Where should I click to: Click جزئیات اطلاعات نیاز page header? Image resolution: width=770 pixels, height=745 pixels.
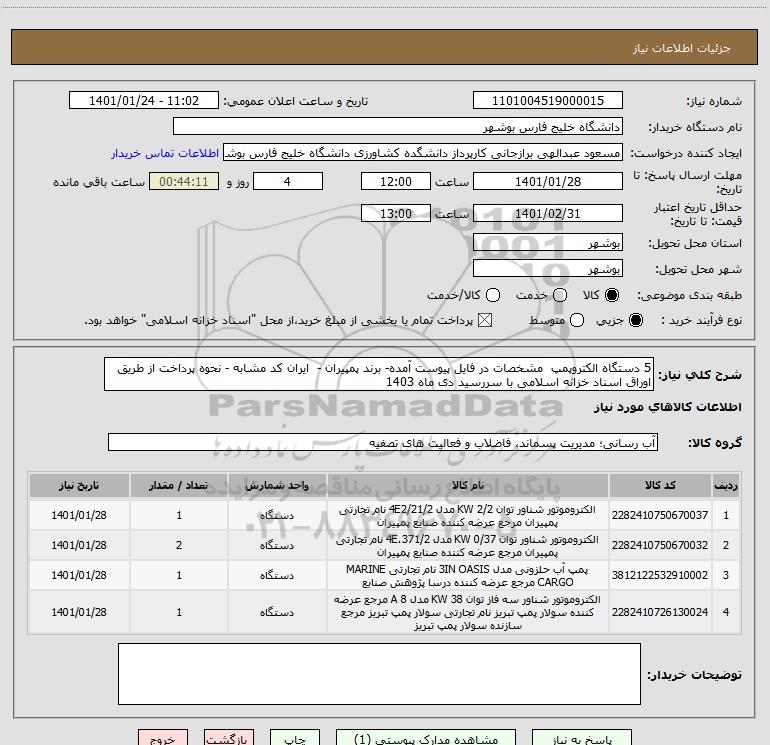682,48
